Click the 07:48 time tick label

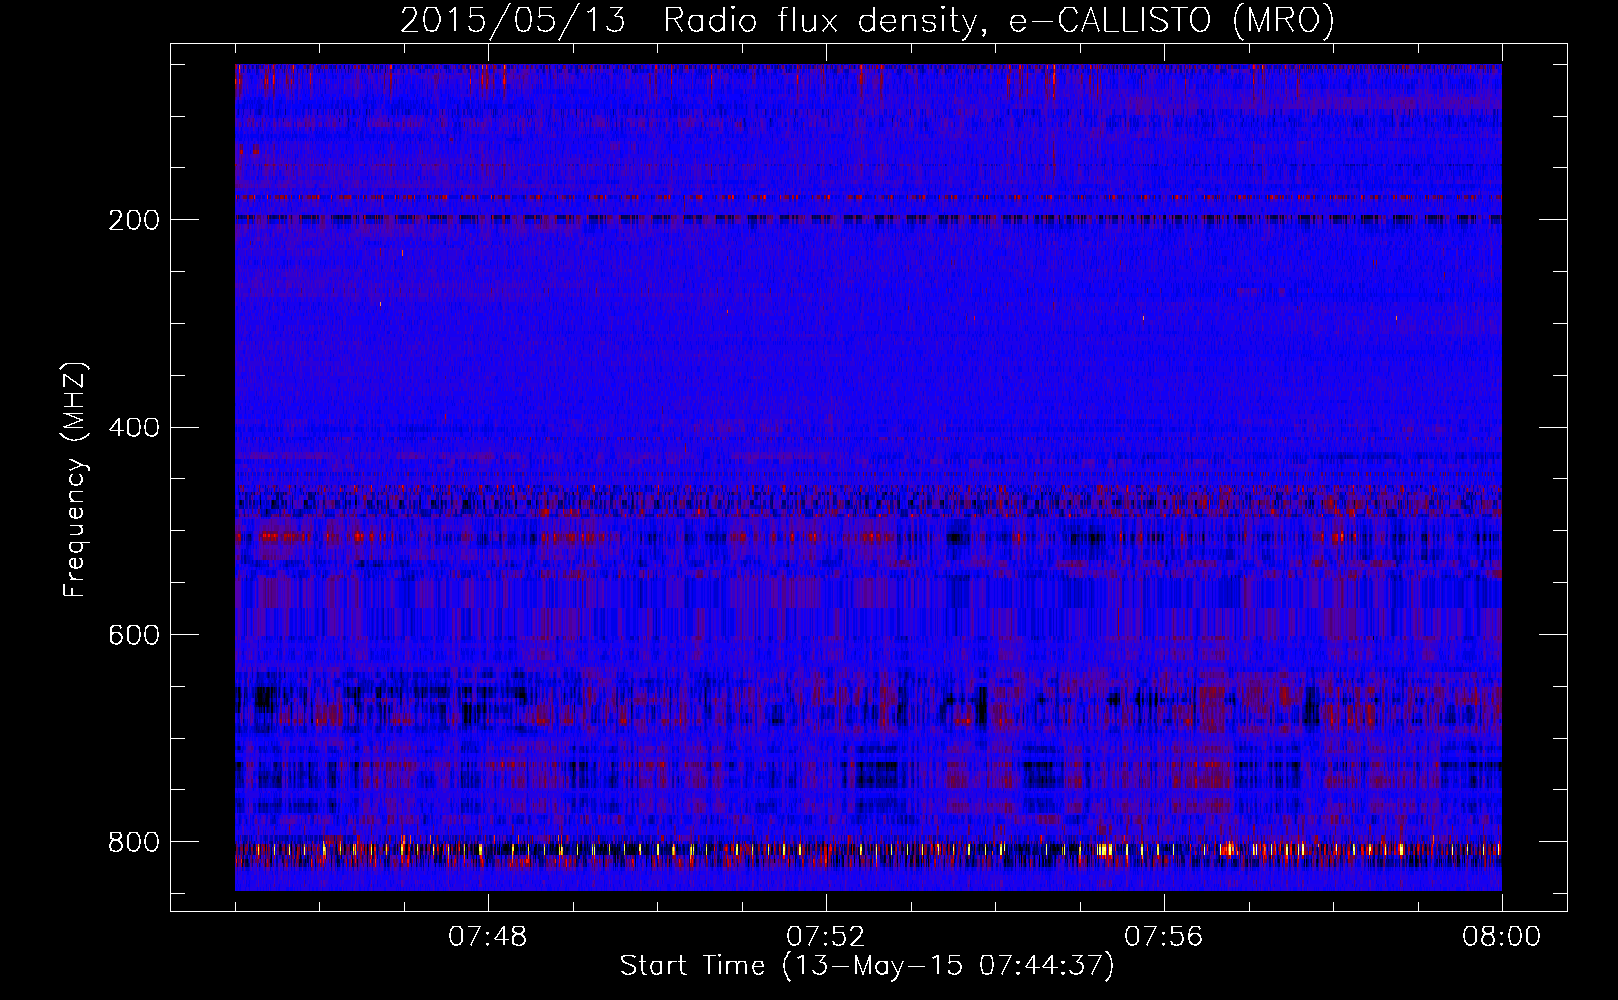[x=488, y=937]
